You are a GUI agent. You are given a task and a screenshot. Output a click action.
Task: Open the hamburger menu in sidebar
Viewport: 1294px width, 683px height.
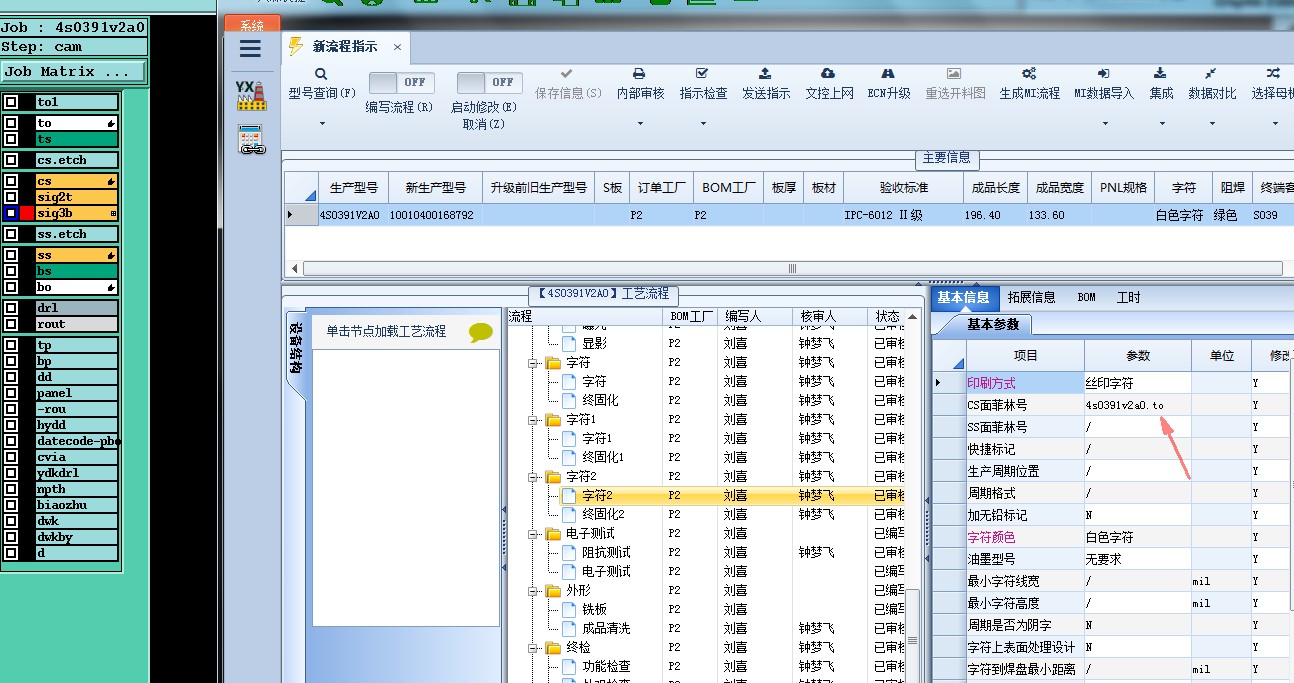click(250, 48)
